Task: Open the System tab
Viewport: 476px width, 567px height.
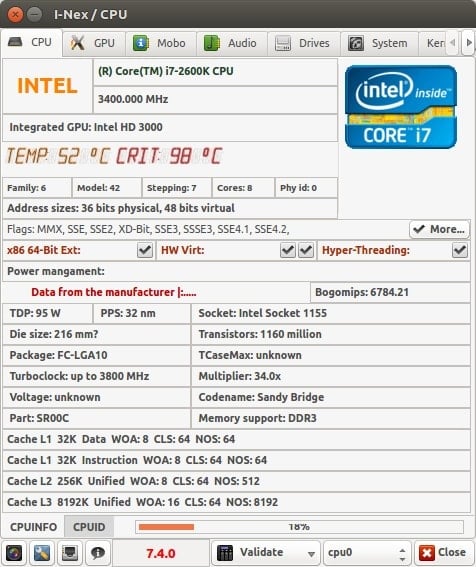Action: click(379, 43)
